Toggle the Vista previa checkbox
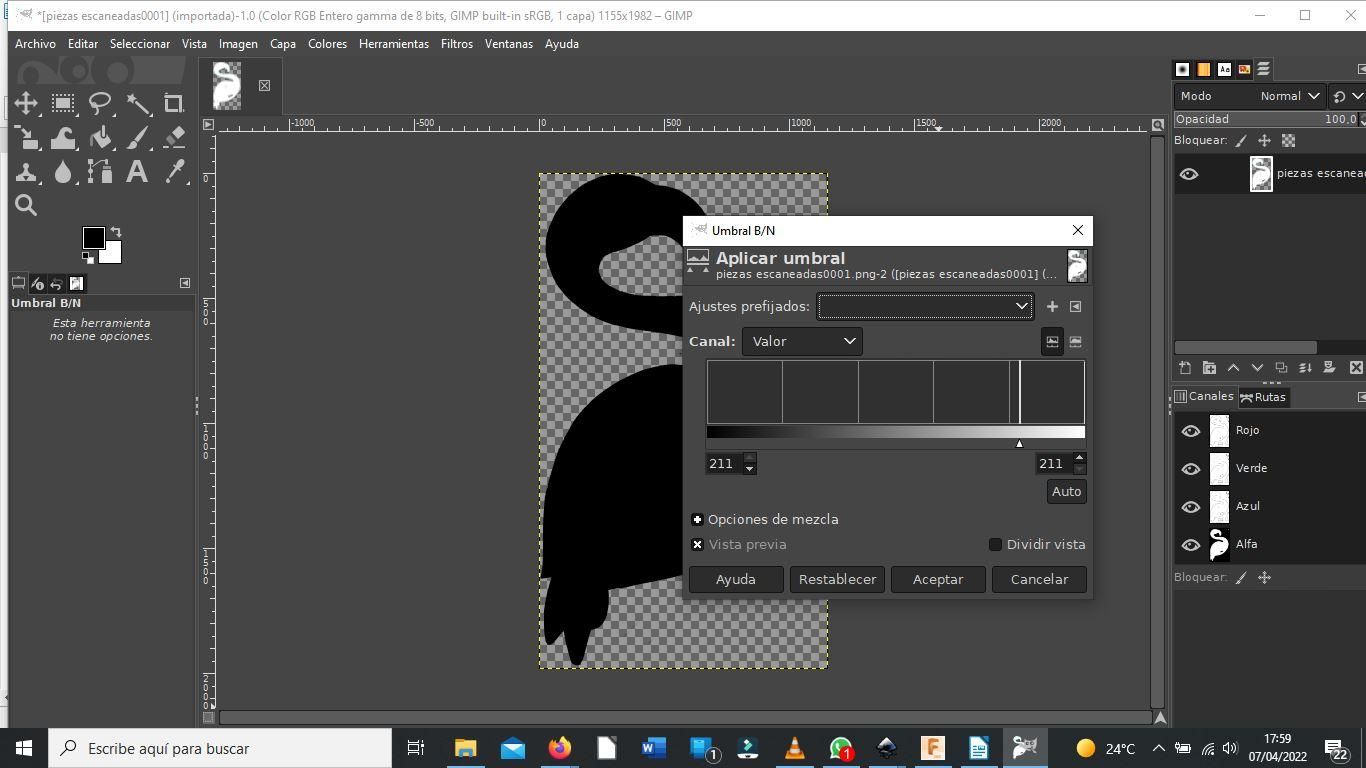The height and width of the screenshot is (768, 1366). tap(697, 544)
